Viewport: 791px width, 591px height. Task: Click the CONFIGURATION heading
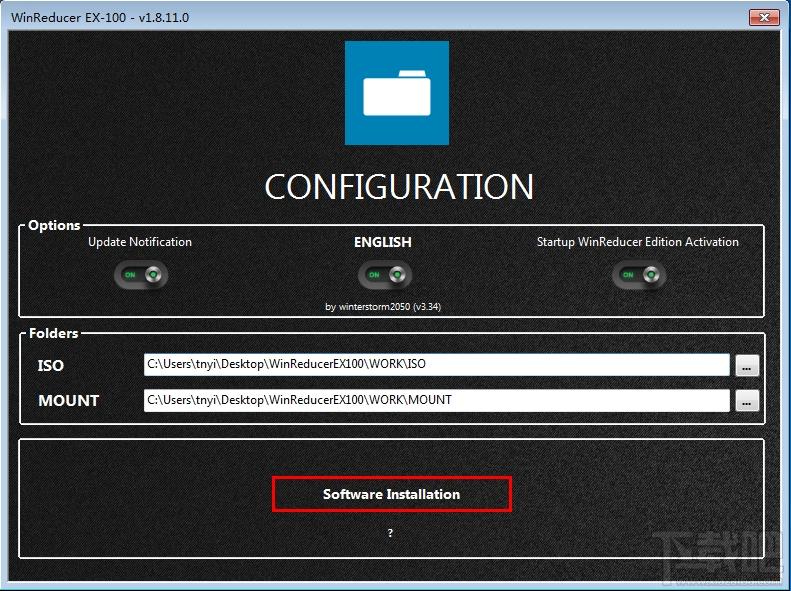399,187
